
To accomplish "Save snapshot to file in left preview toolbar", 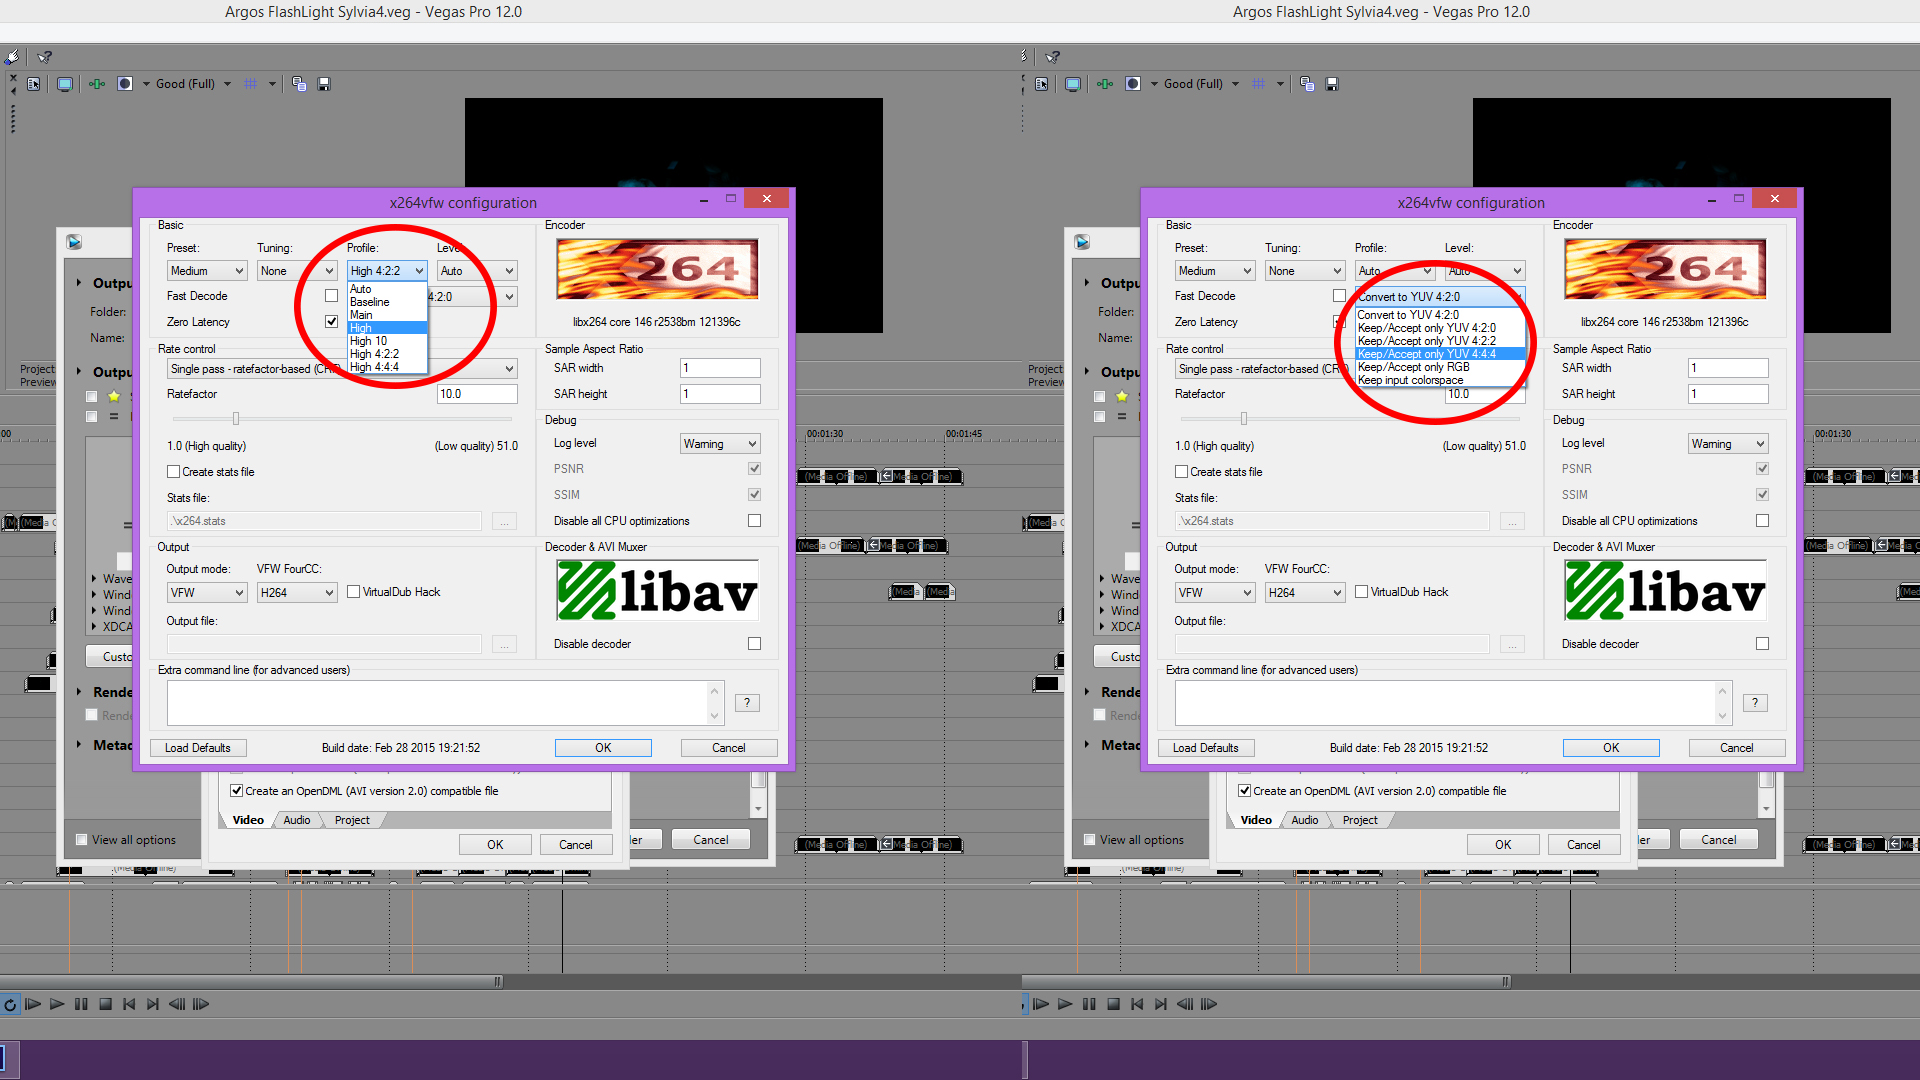I will pyautogui.click(x=324, y=84).
